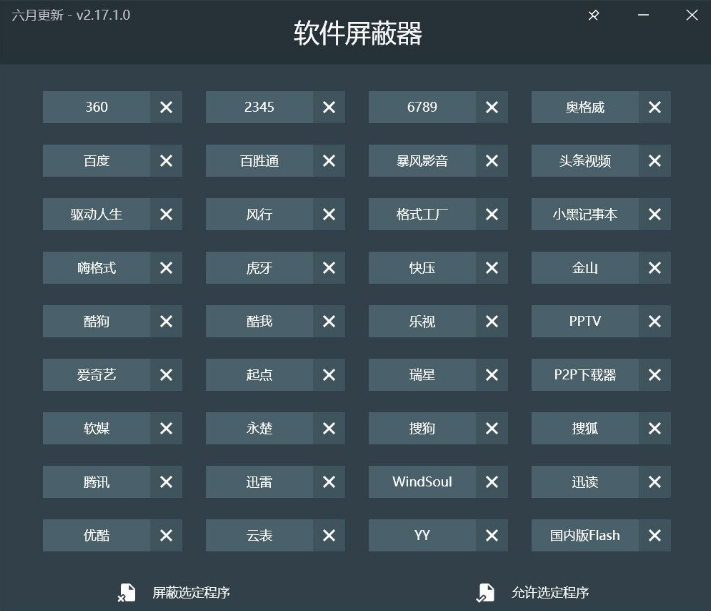Click the X icon next to 360

click(166, 107)
